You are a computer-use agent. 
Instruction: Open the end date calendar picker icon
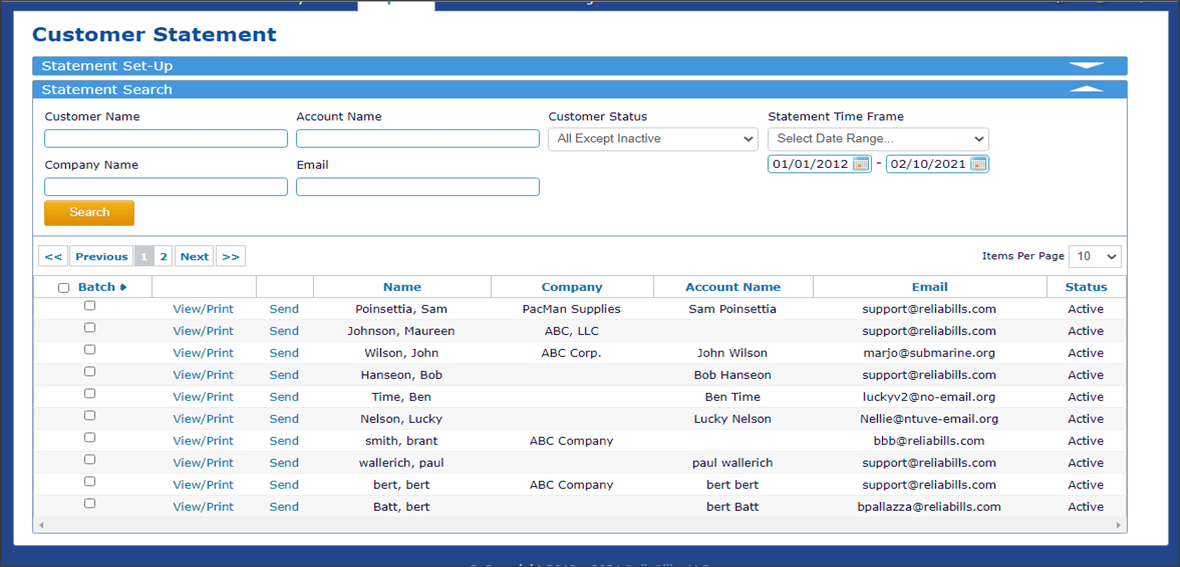978,165
